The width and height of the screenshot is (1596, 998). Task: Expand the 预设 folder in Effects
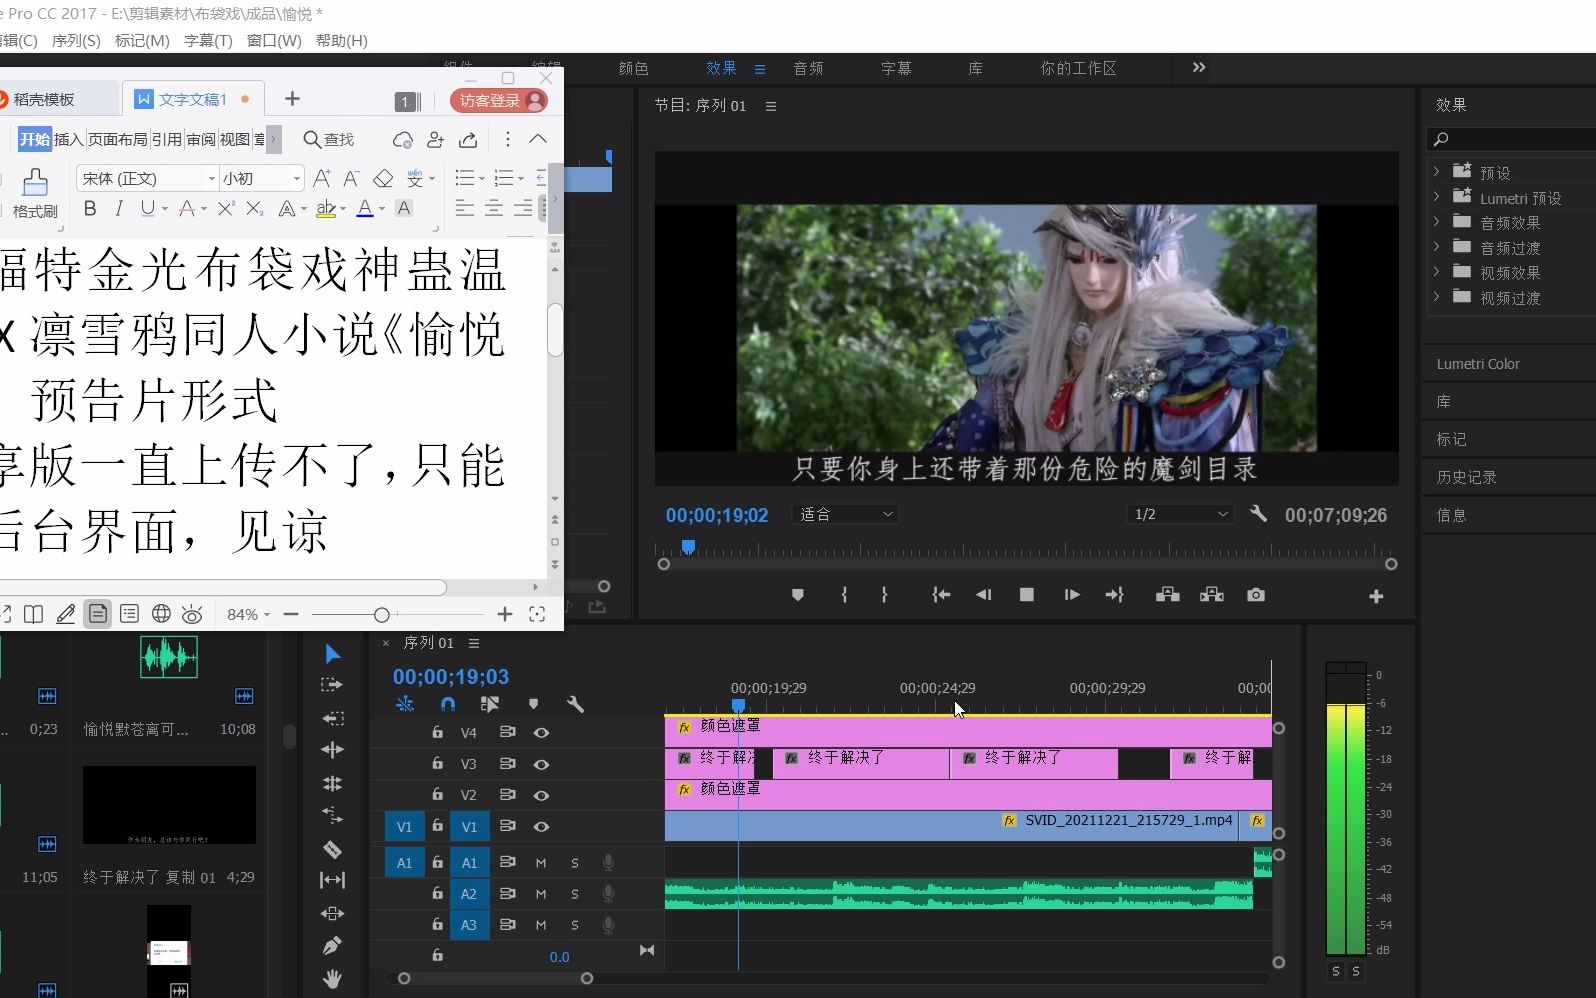[1437, 172]
